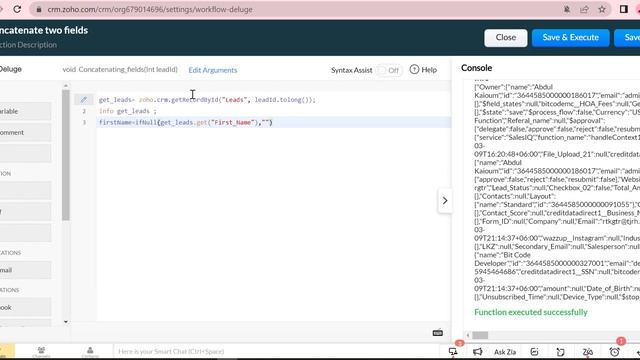The width and height of the screenshot is (640, 360).
Task: Click Save & Execute
Action: point(571,38)
